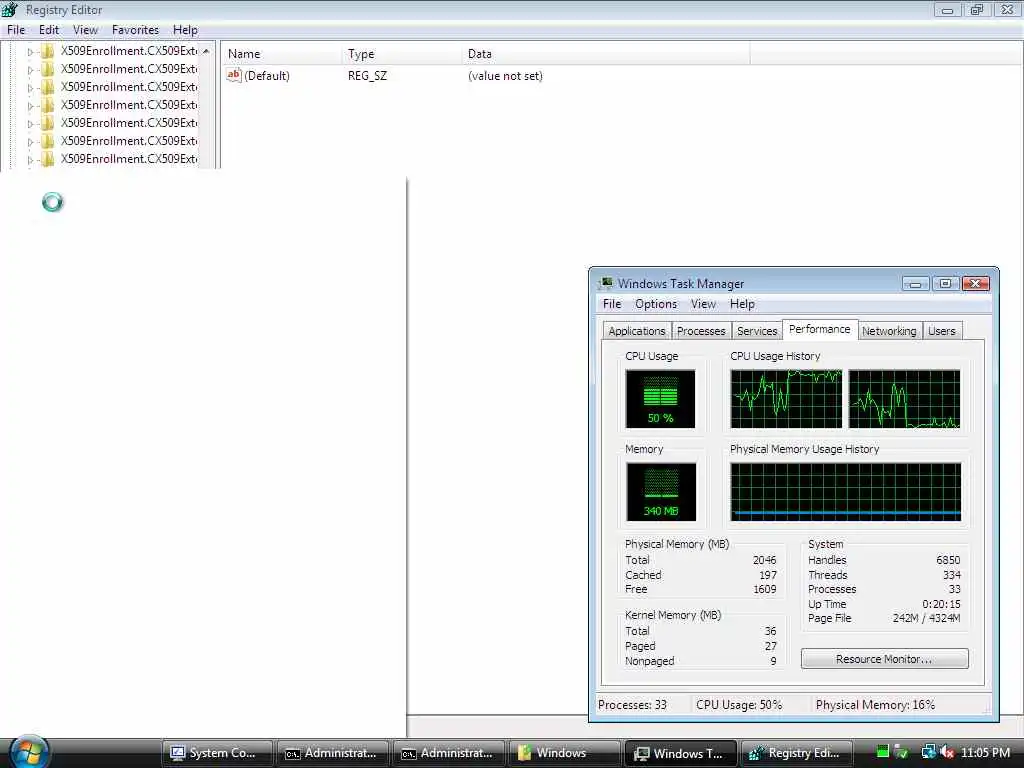1024x768 pixels.
Task: Open the Start menu orb
Action: [29, 752]
